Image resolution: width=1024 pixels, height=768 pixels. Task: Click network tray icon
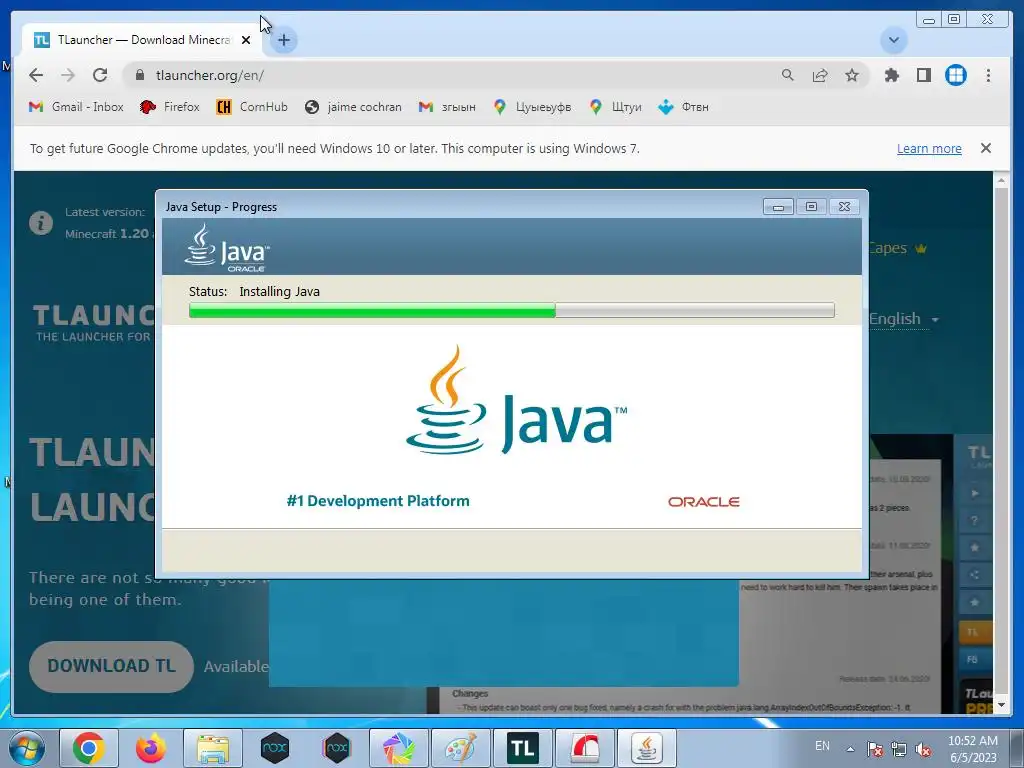coord(899,749)
